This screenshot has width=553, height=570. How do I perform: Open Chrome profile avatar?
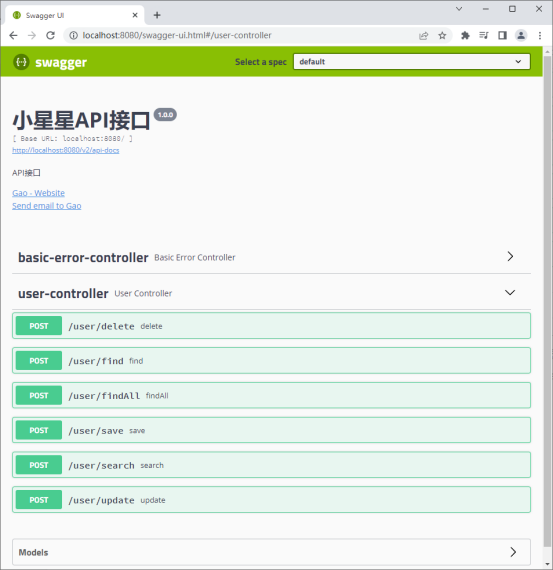pos(521,35)
